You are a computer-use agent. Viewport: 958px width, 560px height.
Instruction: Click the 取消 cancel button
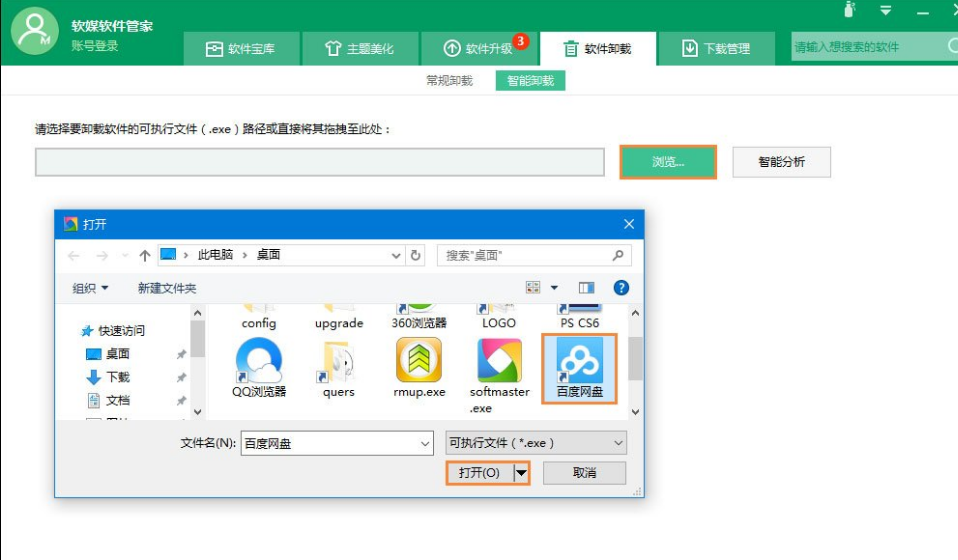[x=584, y=473]
